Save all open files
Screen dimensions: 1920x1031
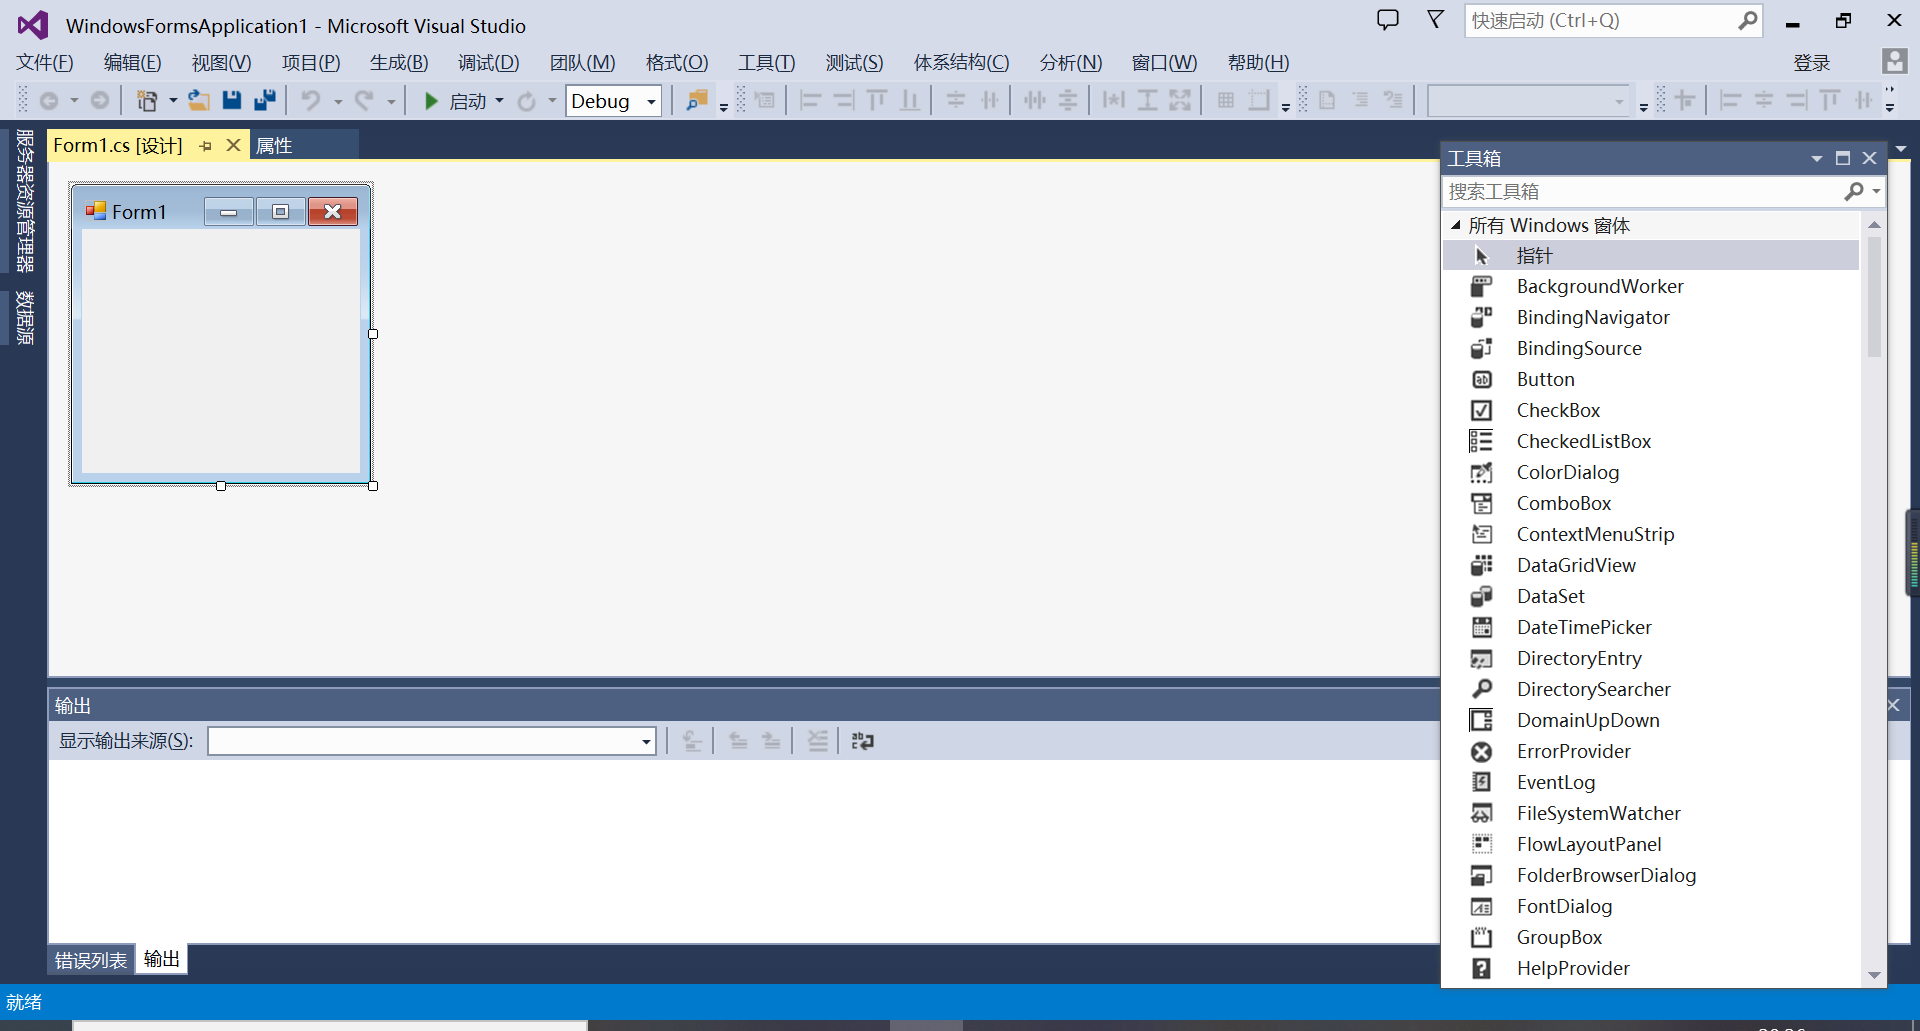click(x=264, y=100)
